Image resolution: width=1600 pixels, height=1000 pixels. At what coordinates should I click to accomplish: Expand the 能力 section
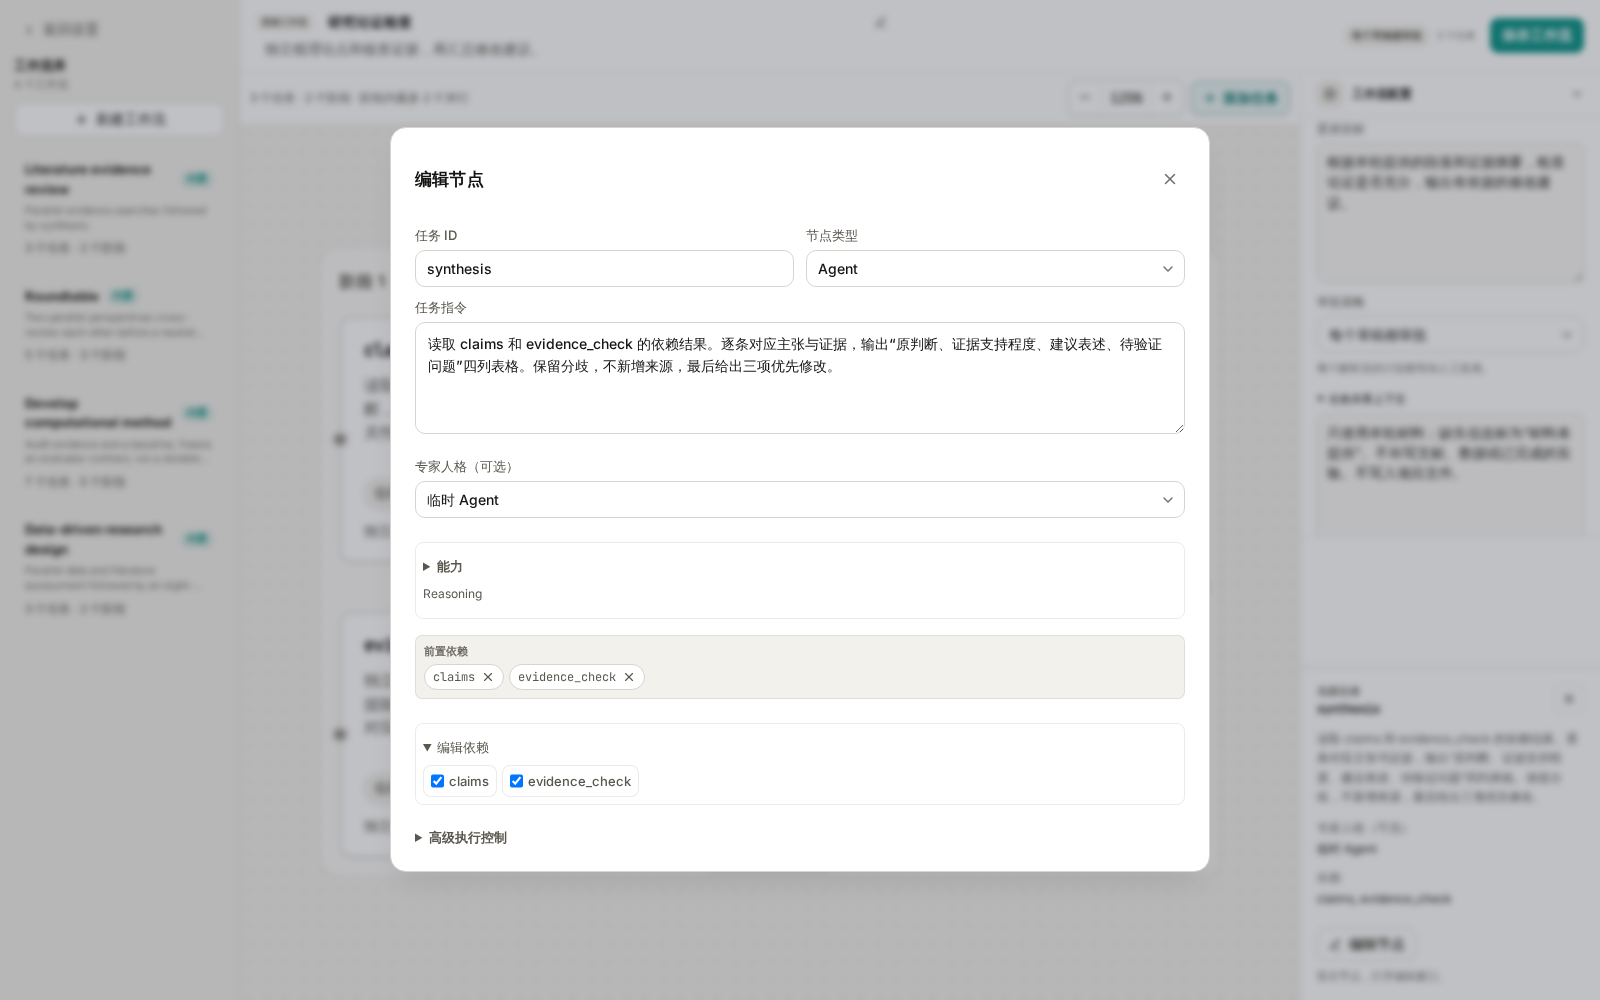click(x=442, y=567)
